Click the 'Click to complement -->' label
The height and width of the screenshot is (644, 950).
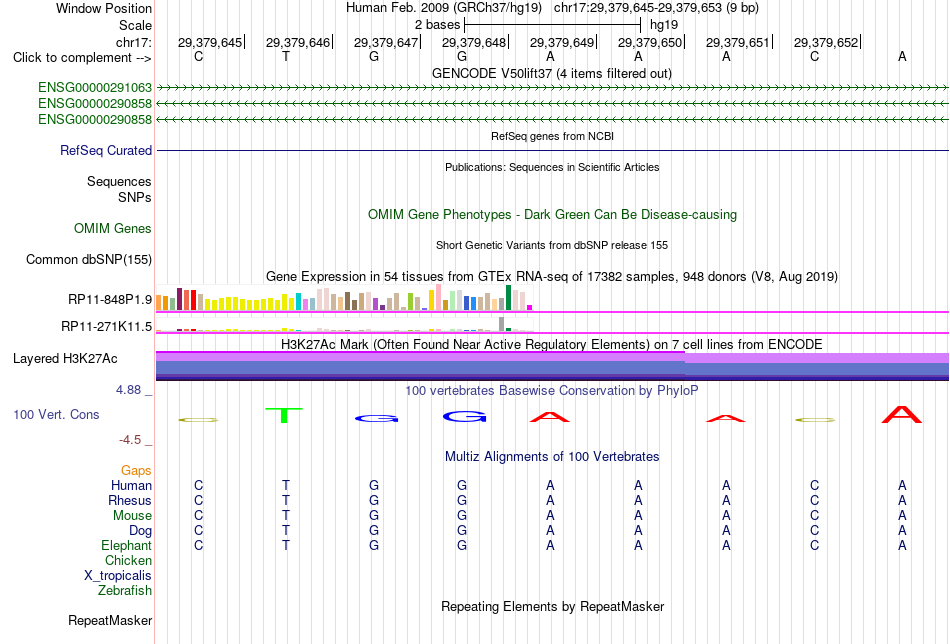82,58
